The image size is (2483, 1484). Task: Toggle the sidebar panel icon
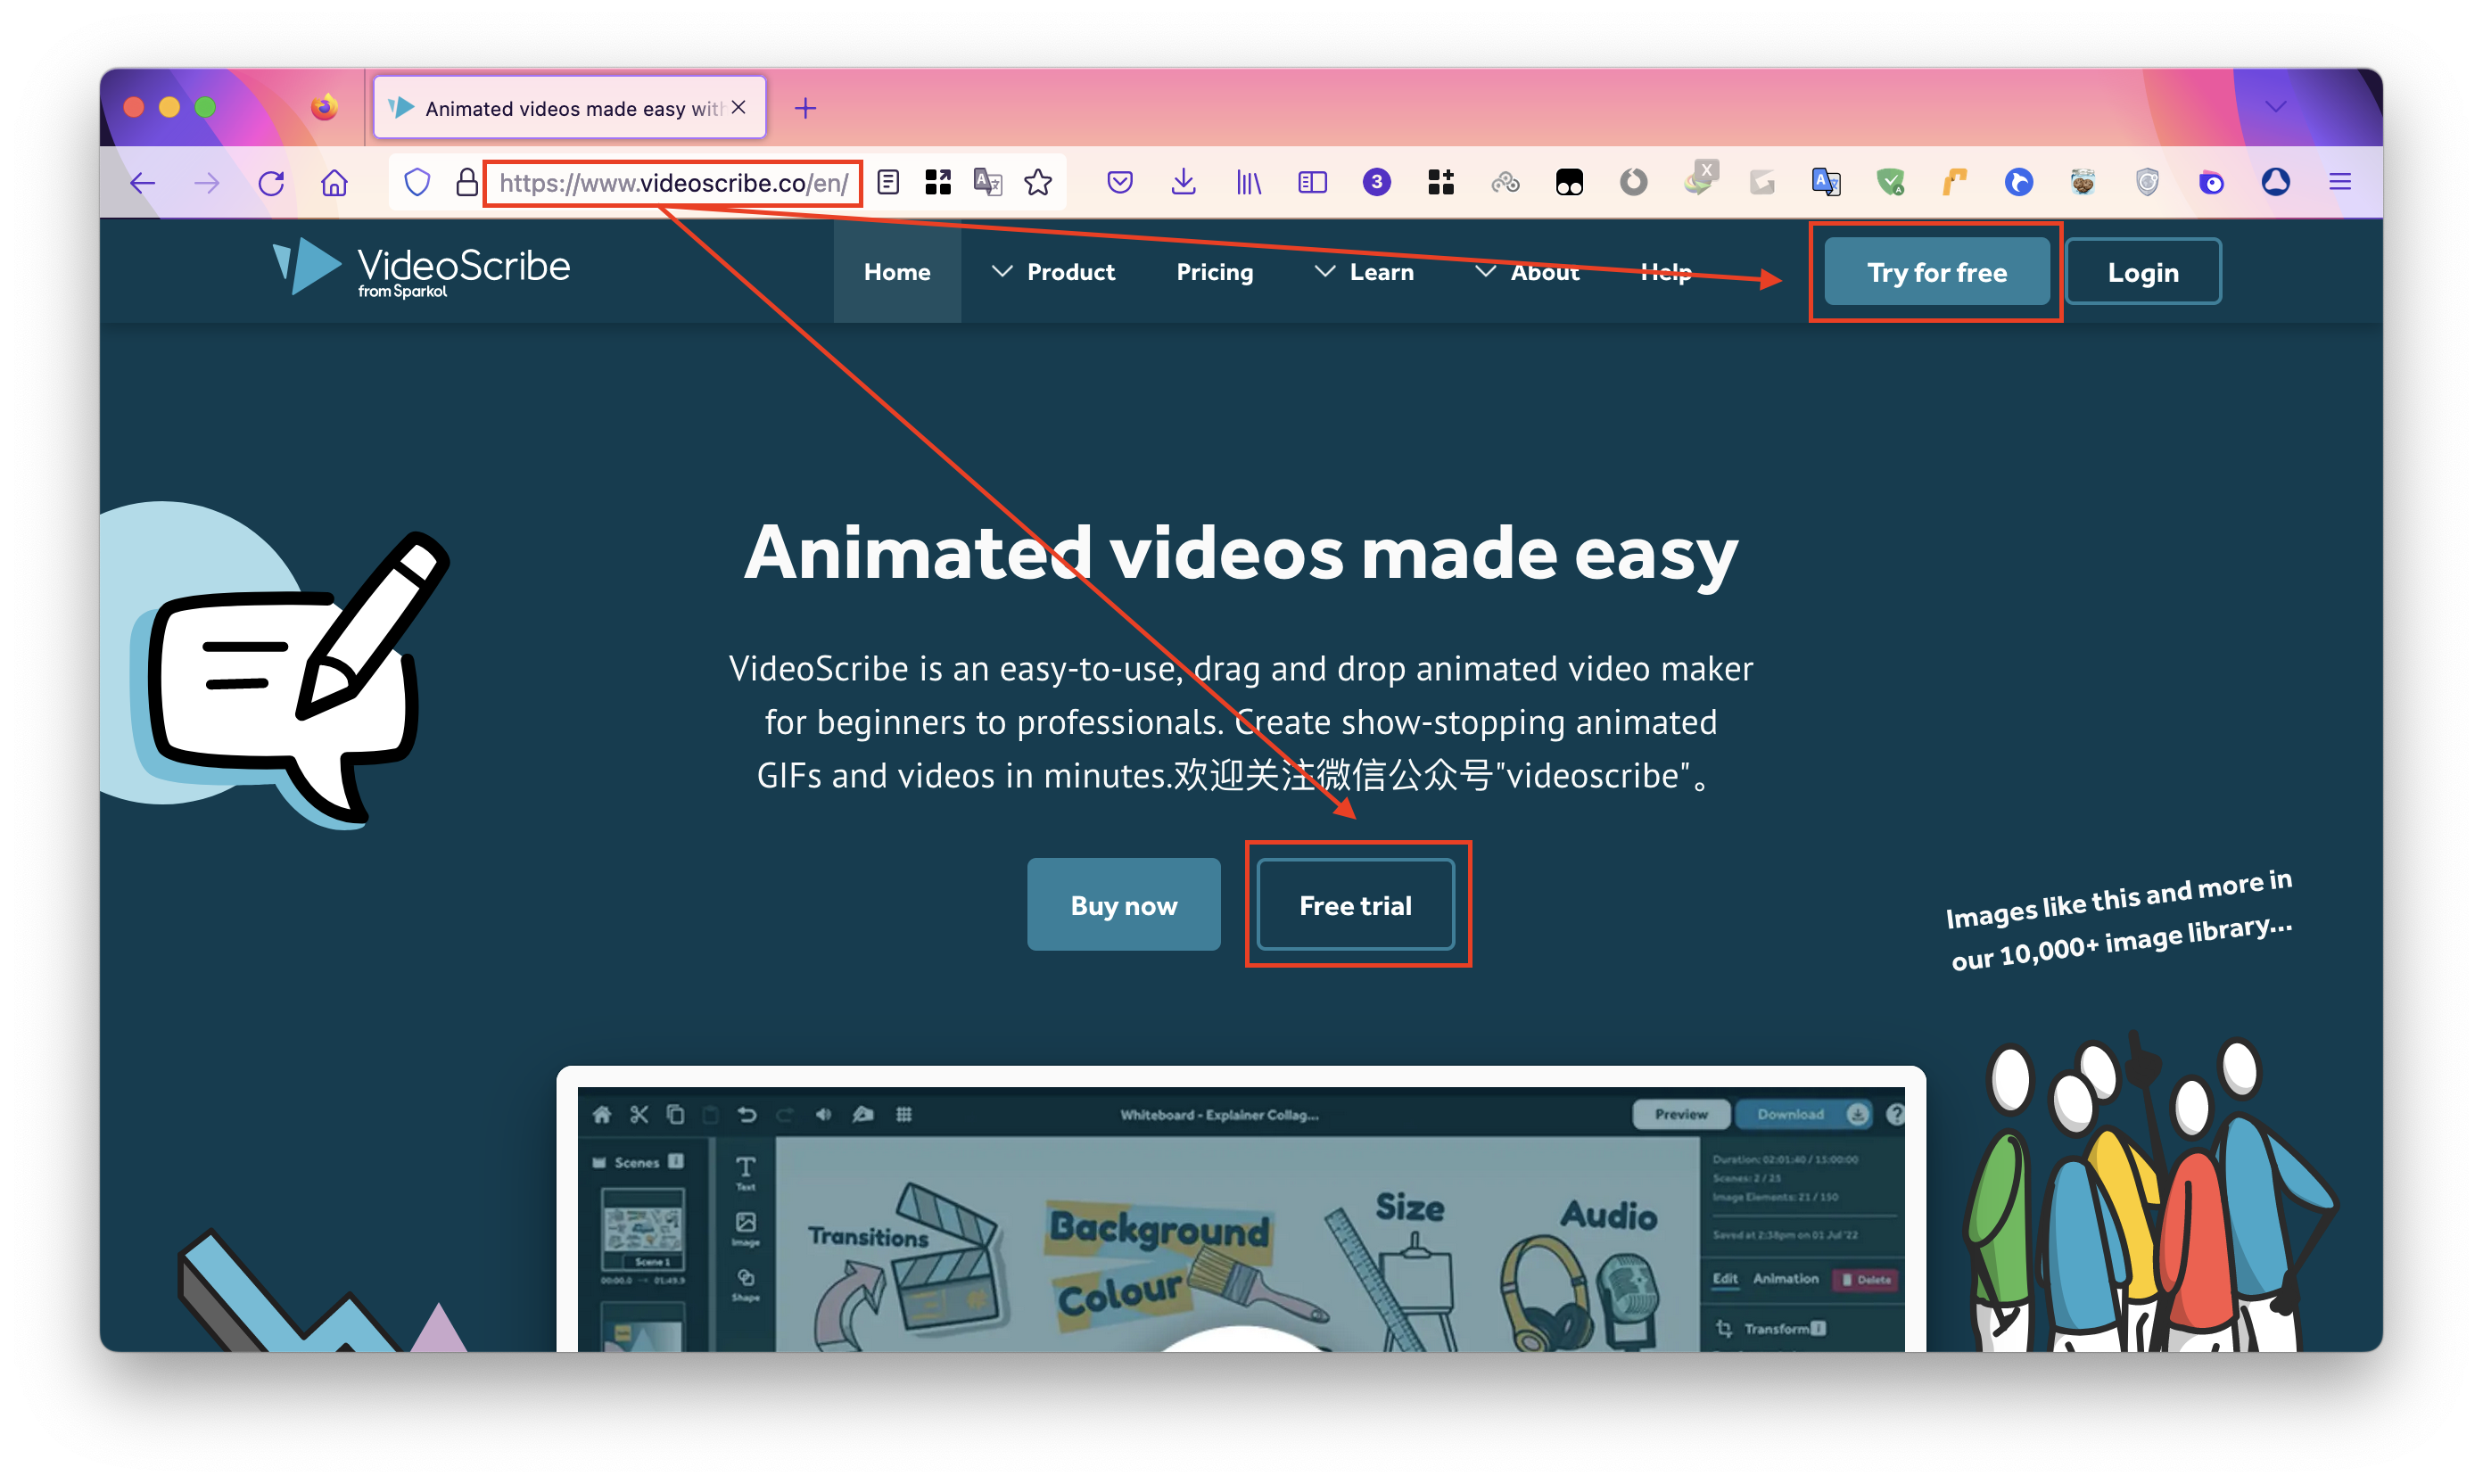pos(1312,182)
